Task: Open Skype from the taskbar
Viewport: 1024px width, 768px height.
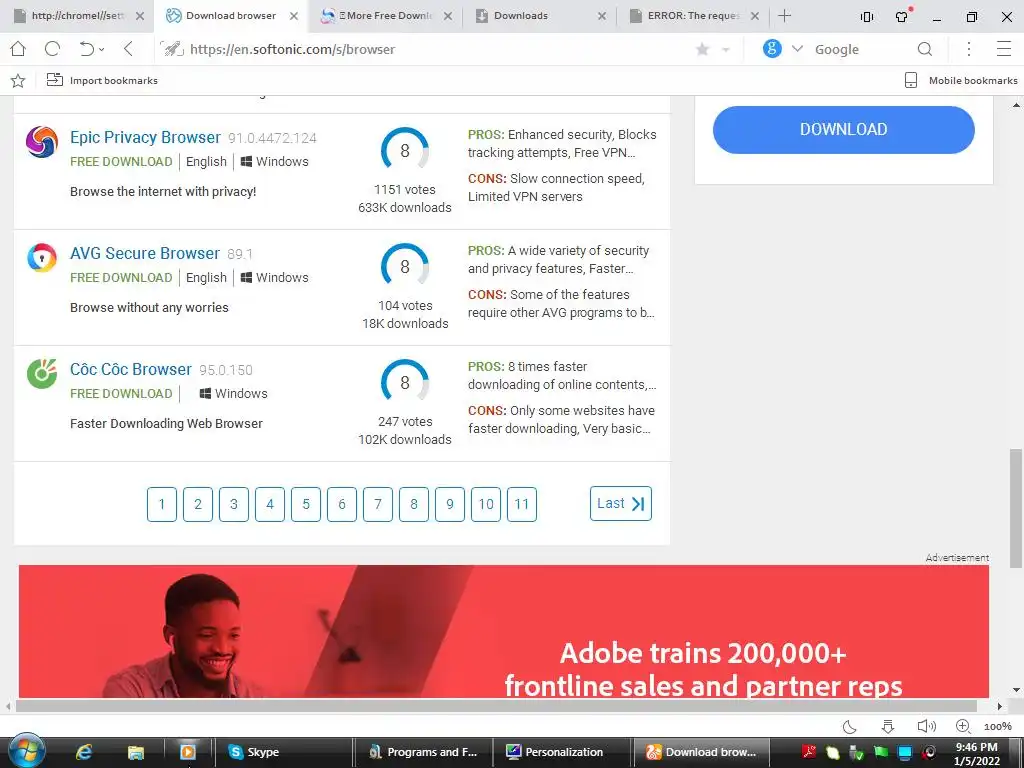Action: click(283, 752)
